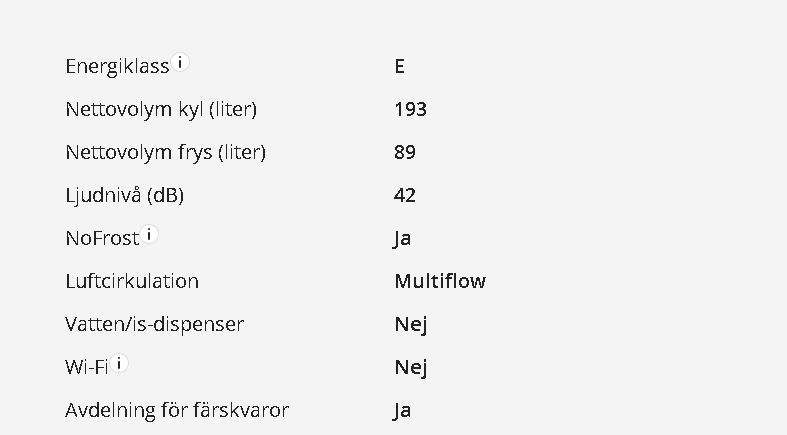
Task: Select the Nettovolym kyl (liter) label
Action: pos(161,109)
